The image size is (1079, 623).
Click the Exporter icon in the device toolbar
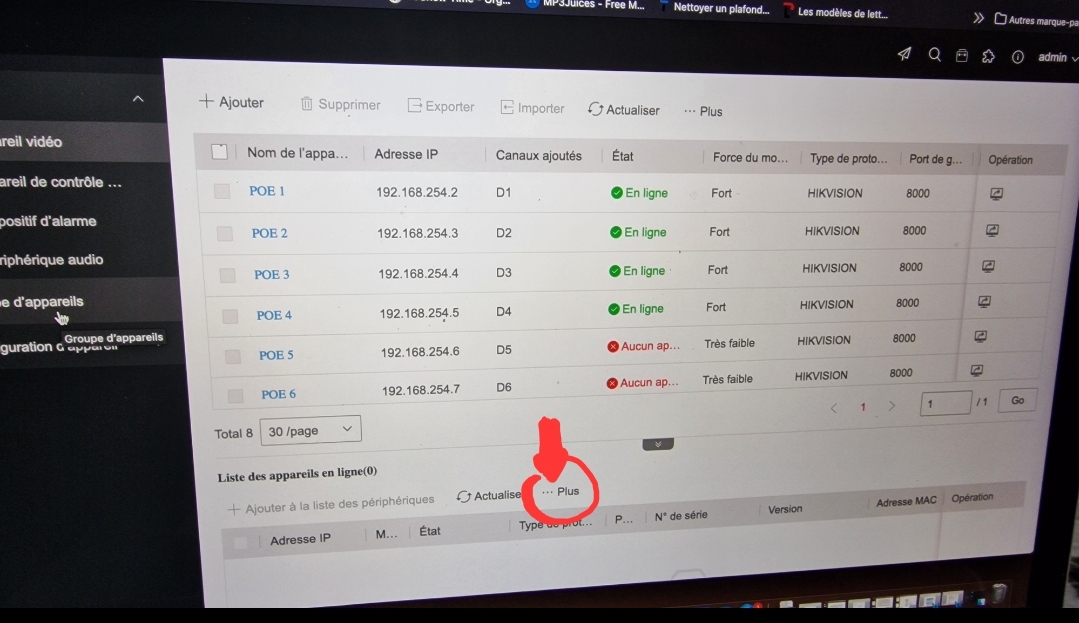414,106
